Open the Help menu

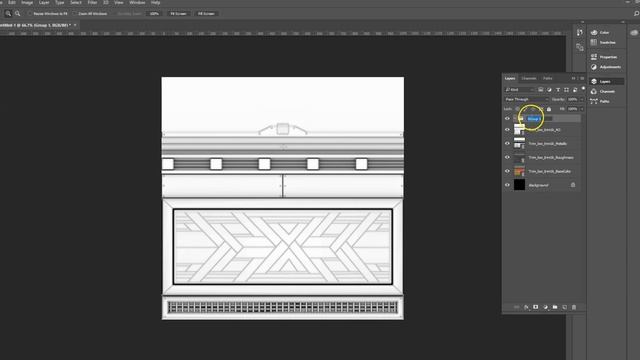(x=156, y=2)
